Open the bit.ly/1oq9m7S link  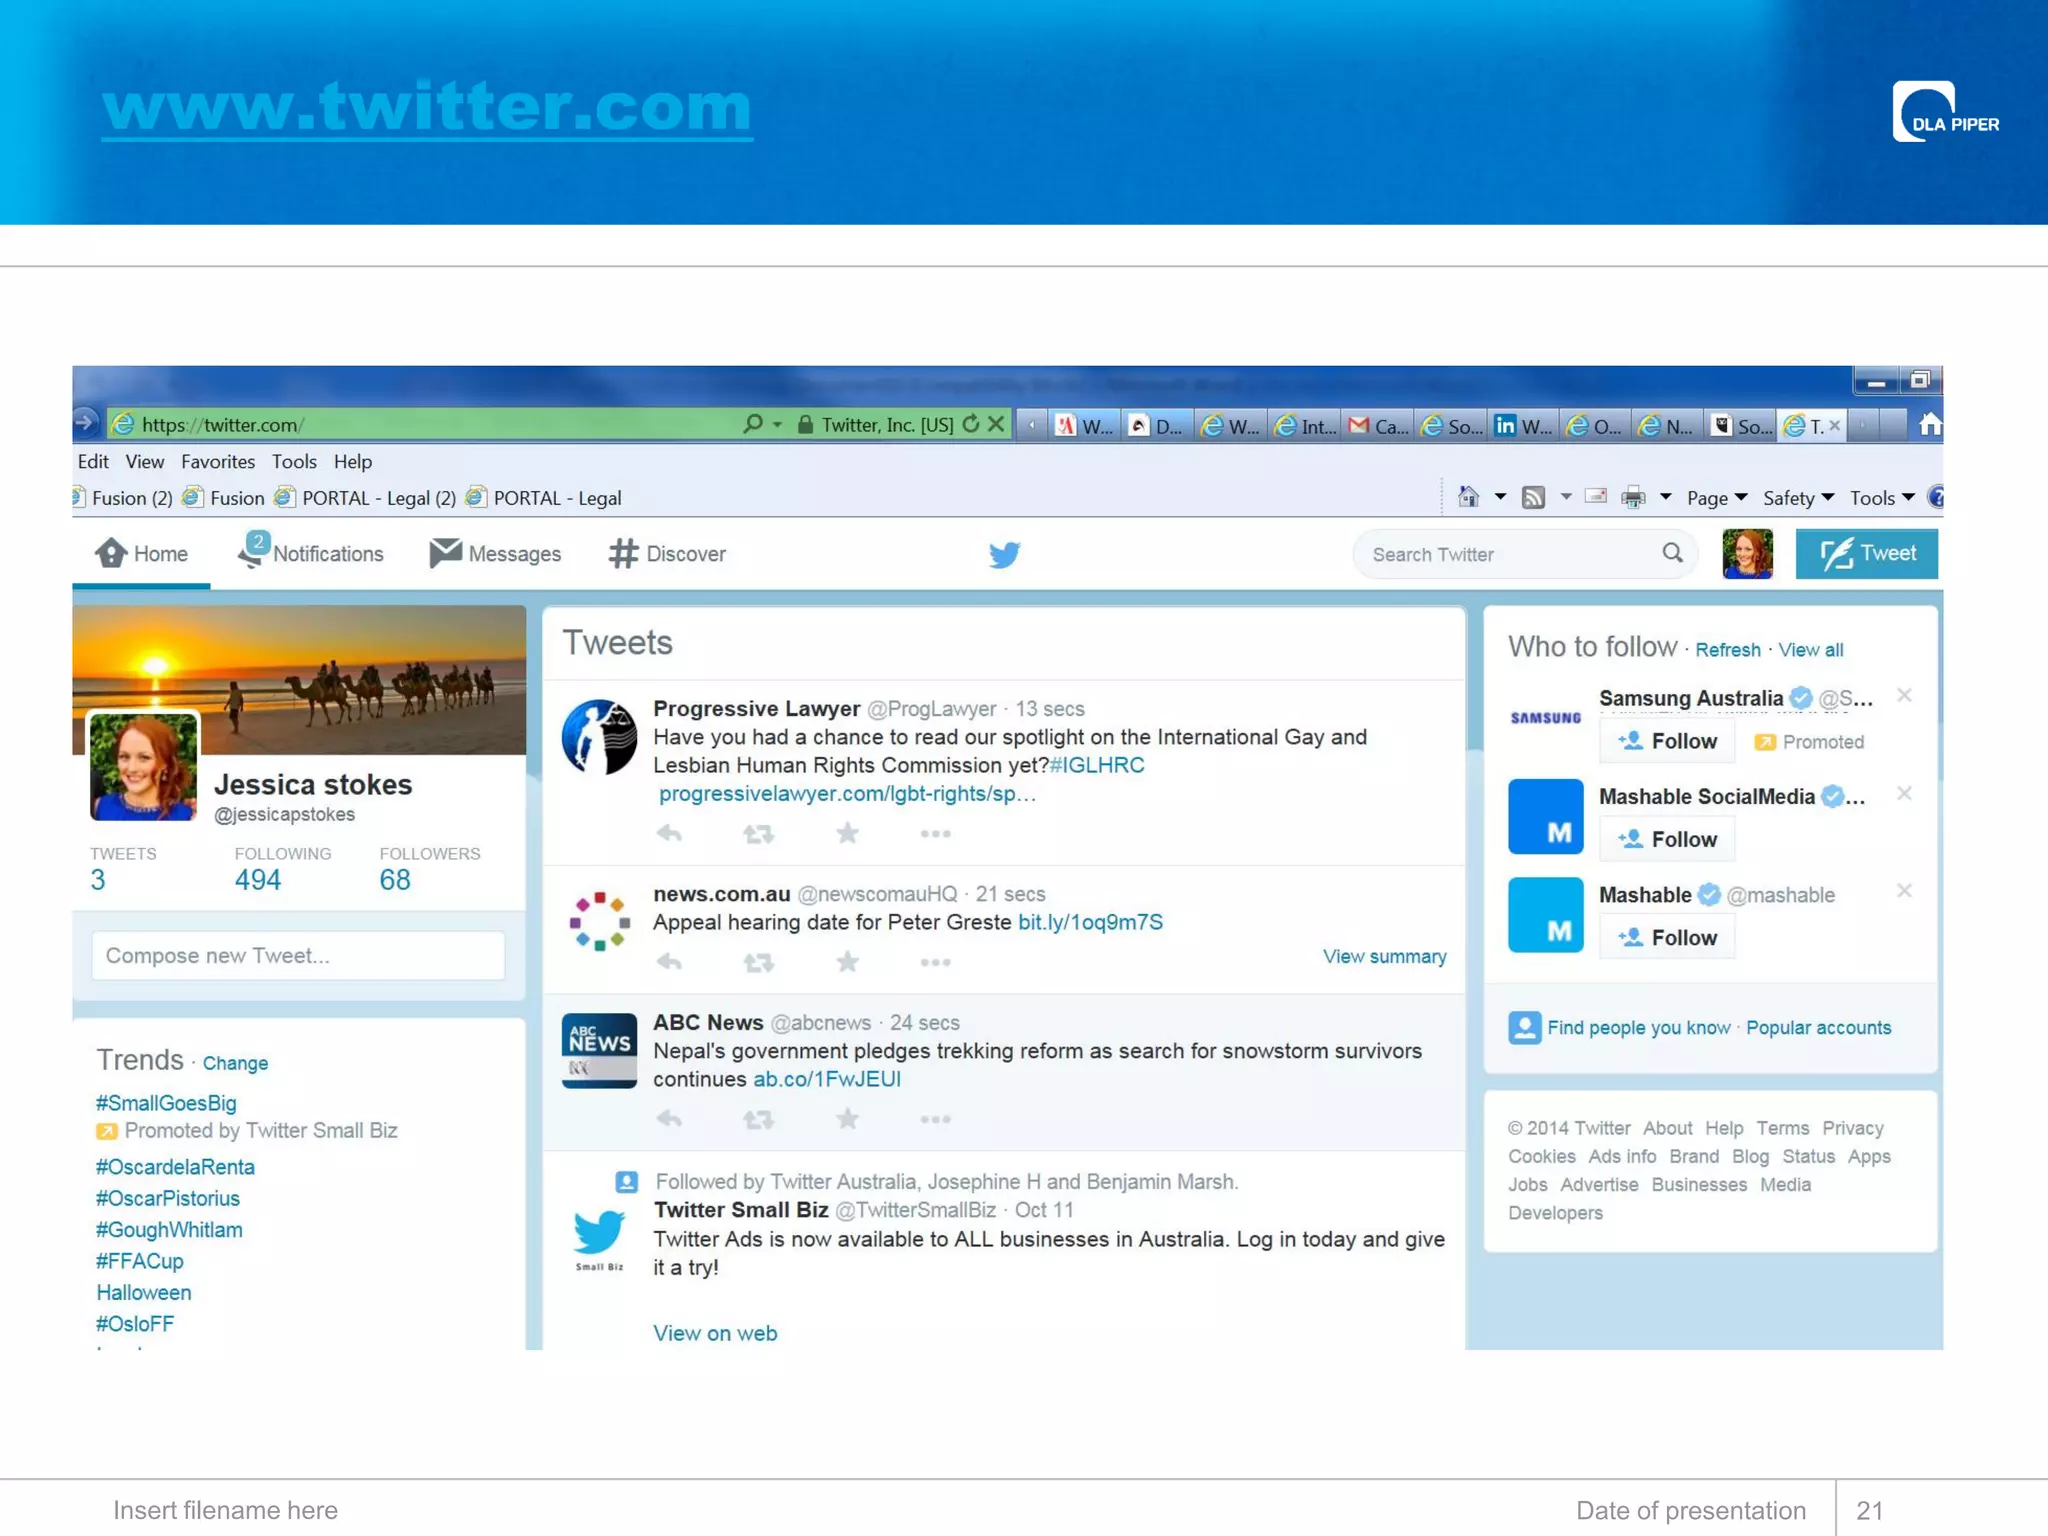(1090, 922)
